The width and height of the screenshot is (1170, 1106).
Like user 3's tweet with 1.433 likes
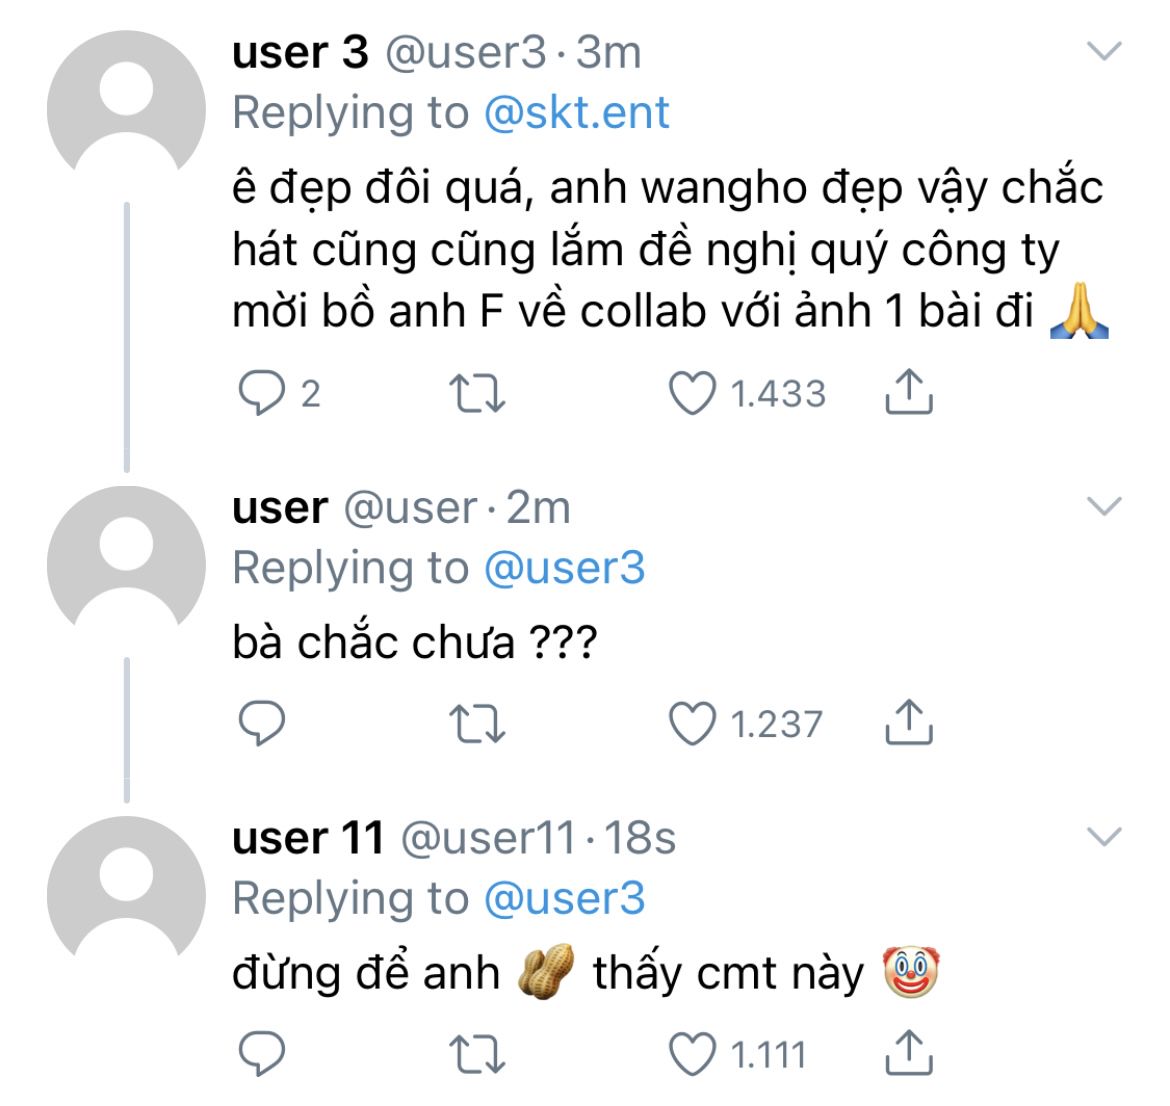(x=692, y=393)
